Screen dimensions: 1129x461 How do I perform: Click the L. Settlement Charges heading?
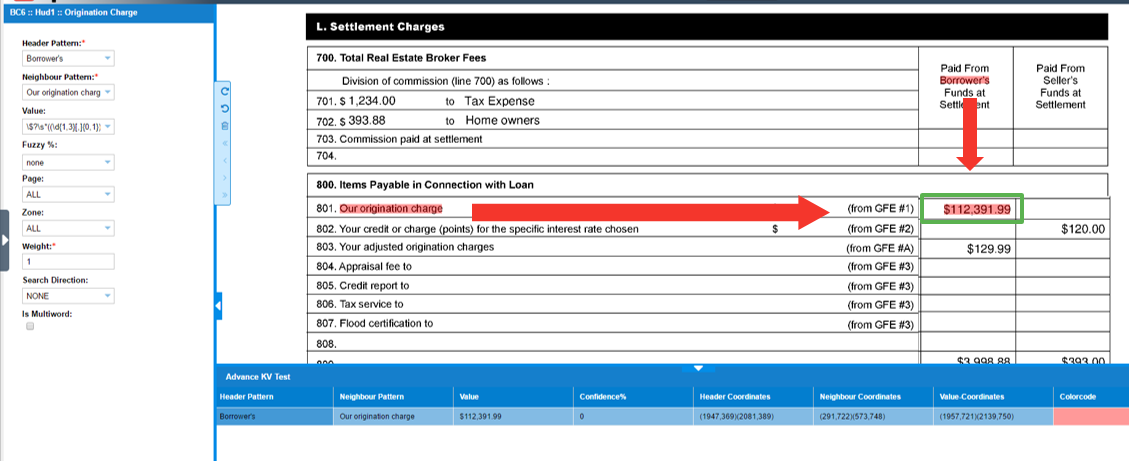click(380, 27)
